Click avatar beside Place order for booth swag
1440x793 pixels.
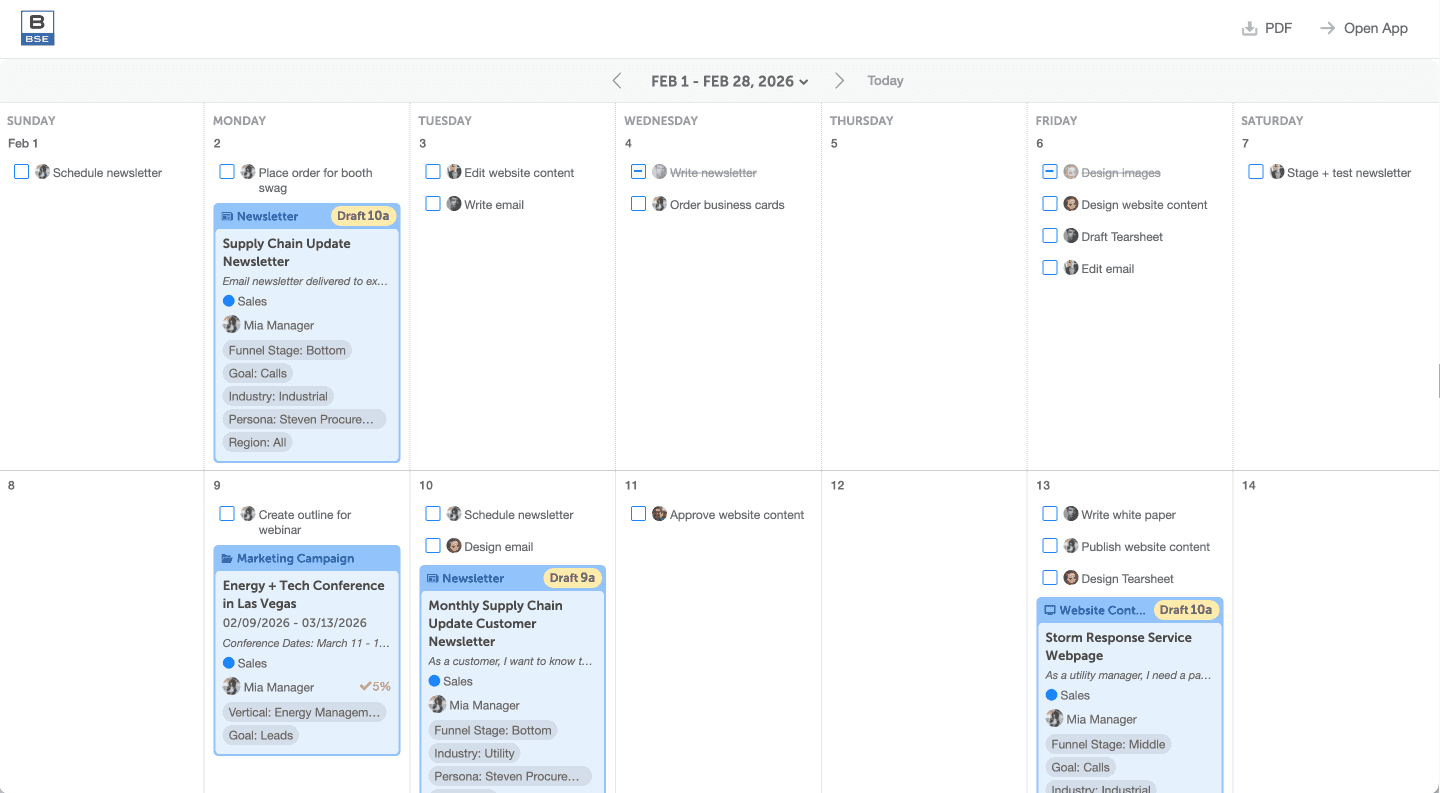point(249,172)
